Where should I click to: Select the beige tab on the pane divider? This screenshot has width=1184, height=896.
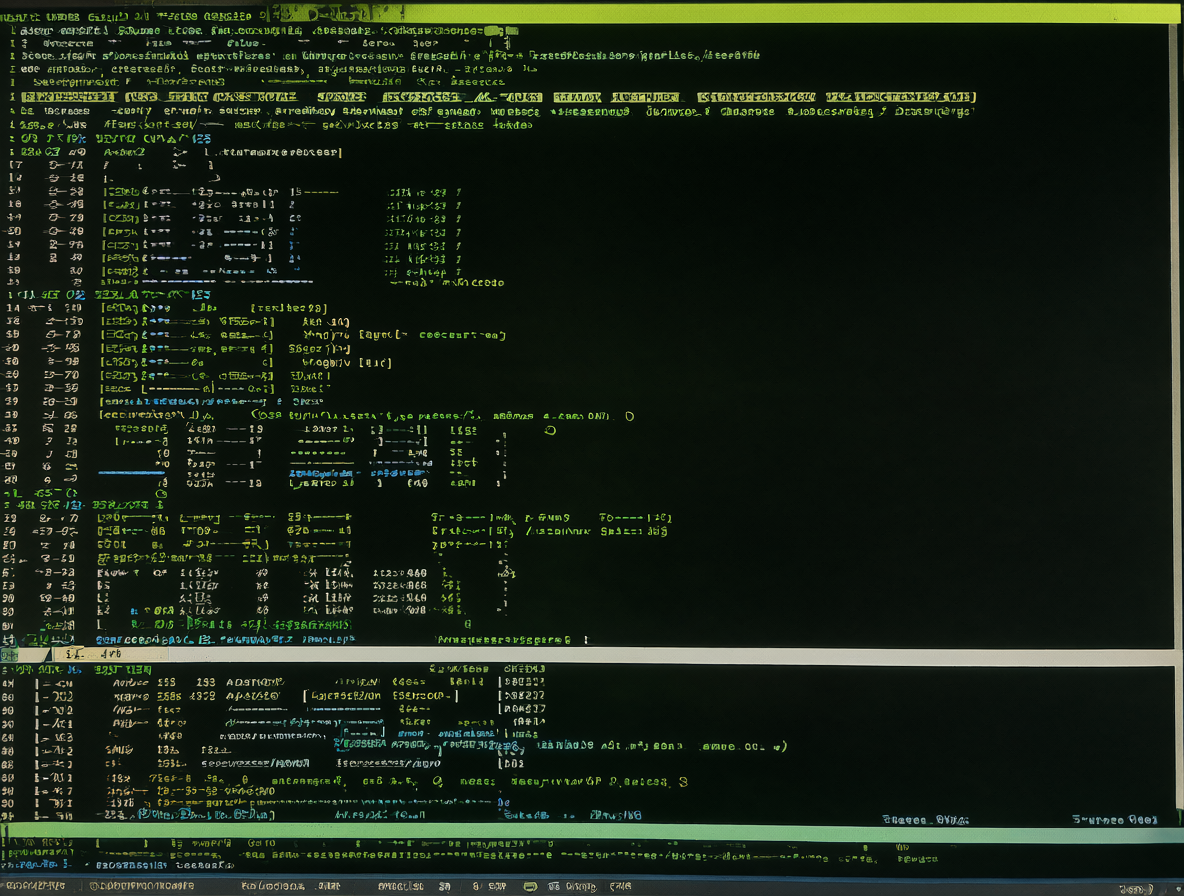coord(109,654)
